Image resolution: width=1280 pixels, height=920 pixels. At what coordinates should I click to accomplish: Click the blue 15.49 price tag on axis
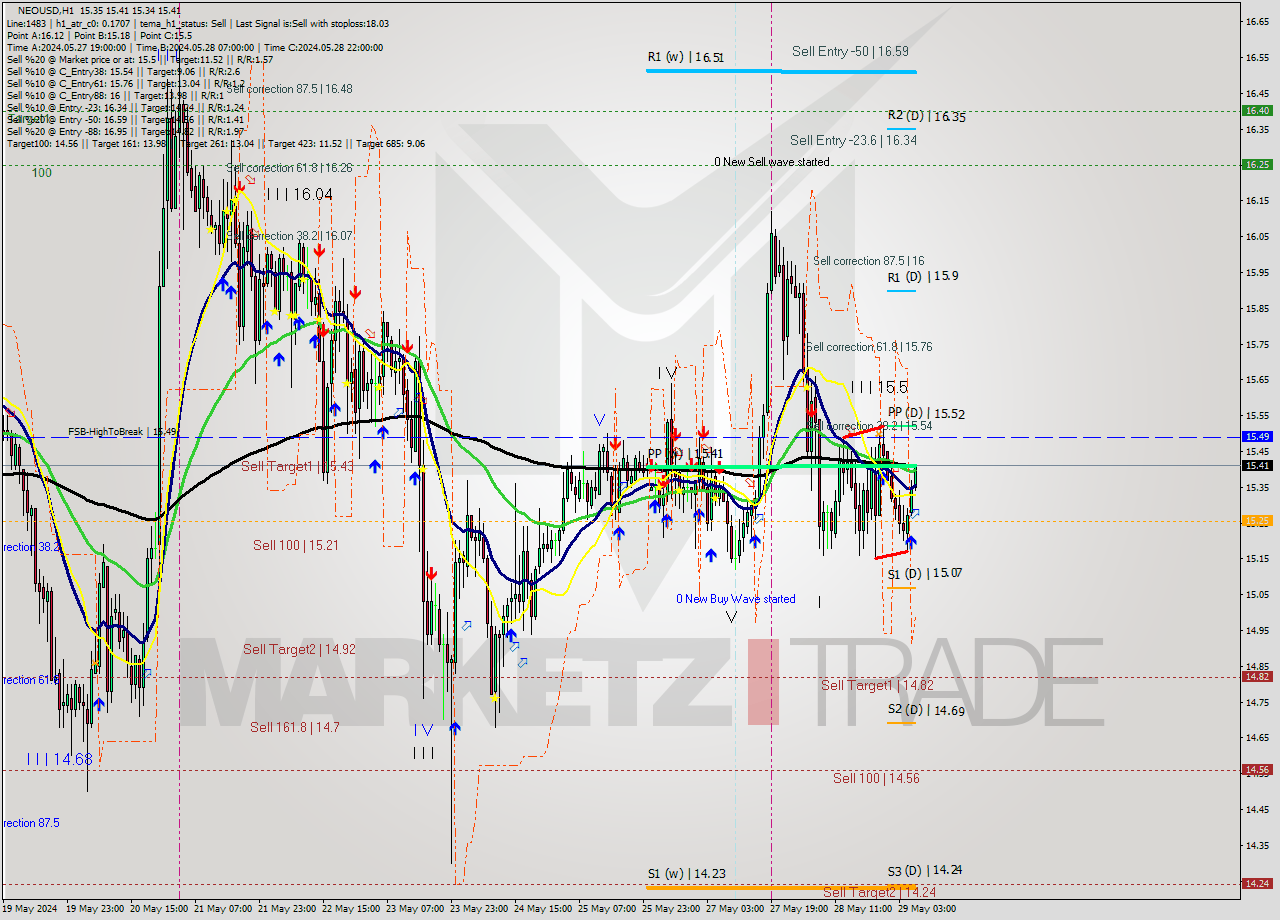1257,437
